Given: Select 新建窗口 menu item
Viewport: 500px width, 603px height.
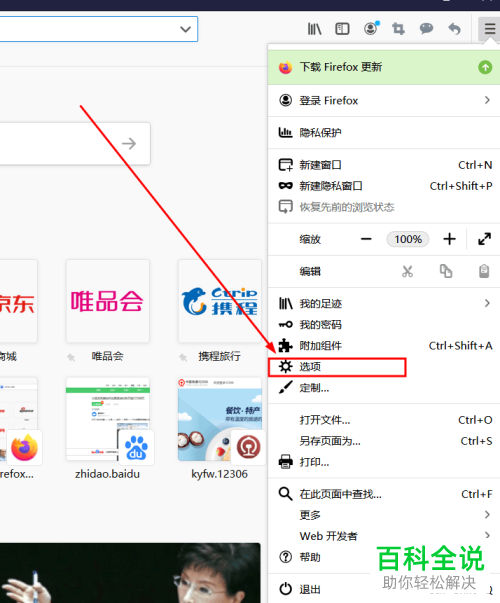Looking at the screenshot, I should coord(384,165).
